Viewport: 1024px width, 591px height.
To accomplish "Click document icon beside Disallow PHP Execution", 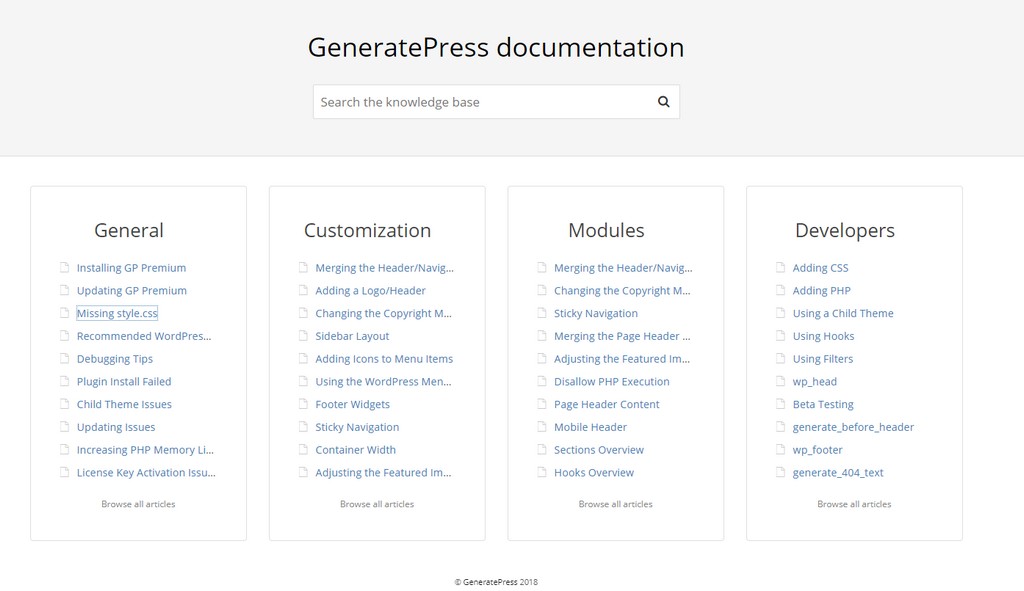I will pyautogui.click(x=542, y=381).
